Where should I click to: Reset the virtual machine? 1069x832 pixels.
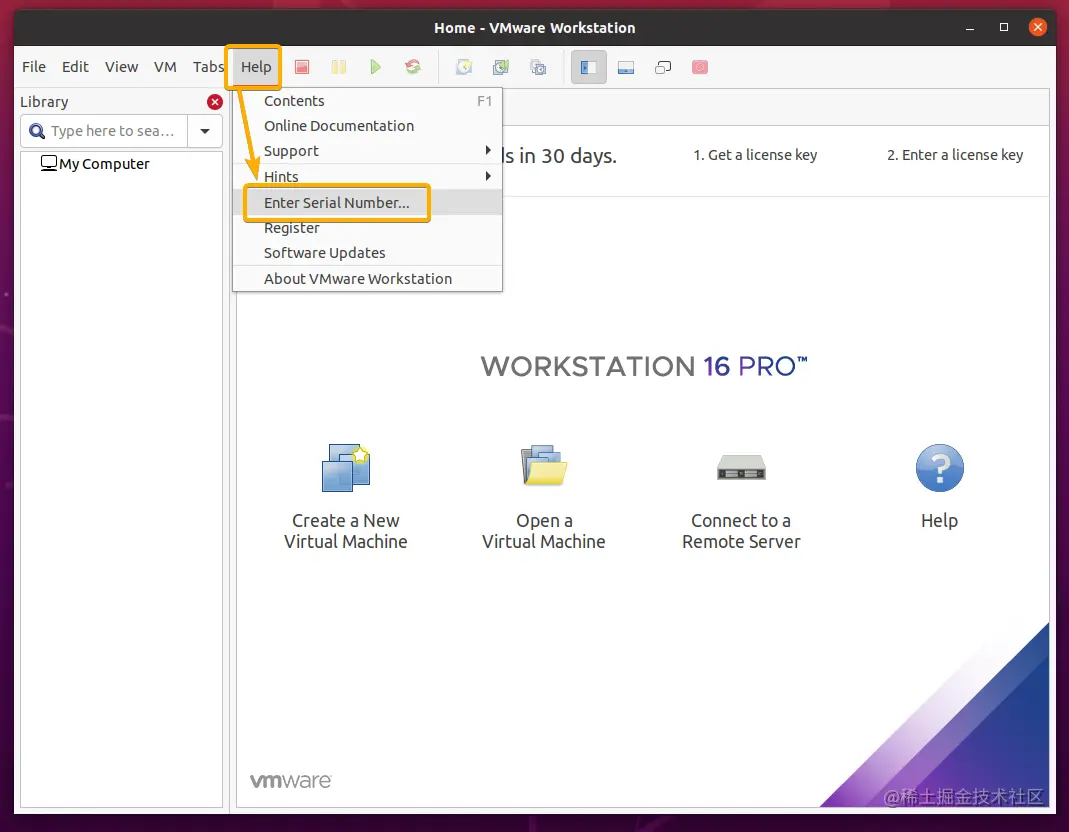413,67
